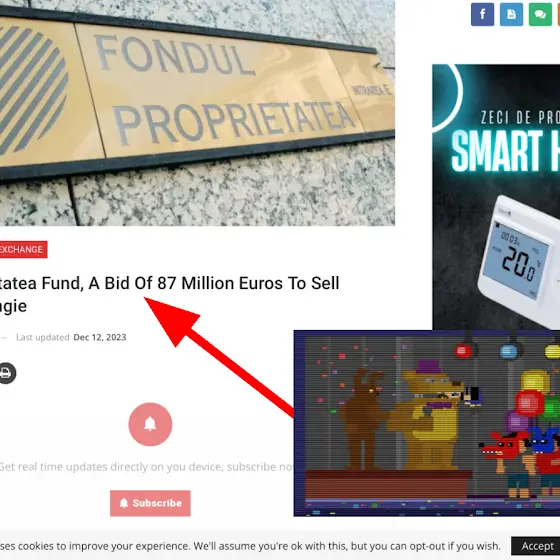The width and height of the screenshot is (560, 560).
Task: Open the SMART H advertisement banner
Action: [496, 197]
